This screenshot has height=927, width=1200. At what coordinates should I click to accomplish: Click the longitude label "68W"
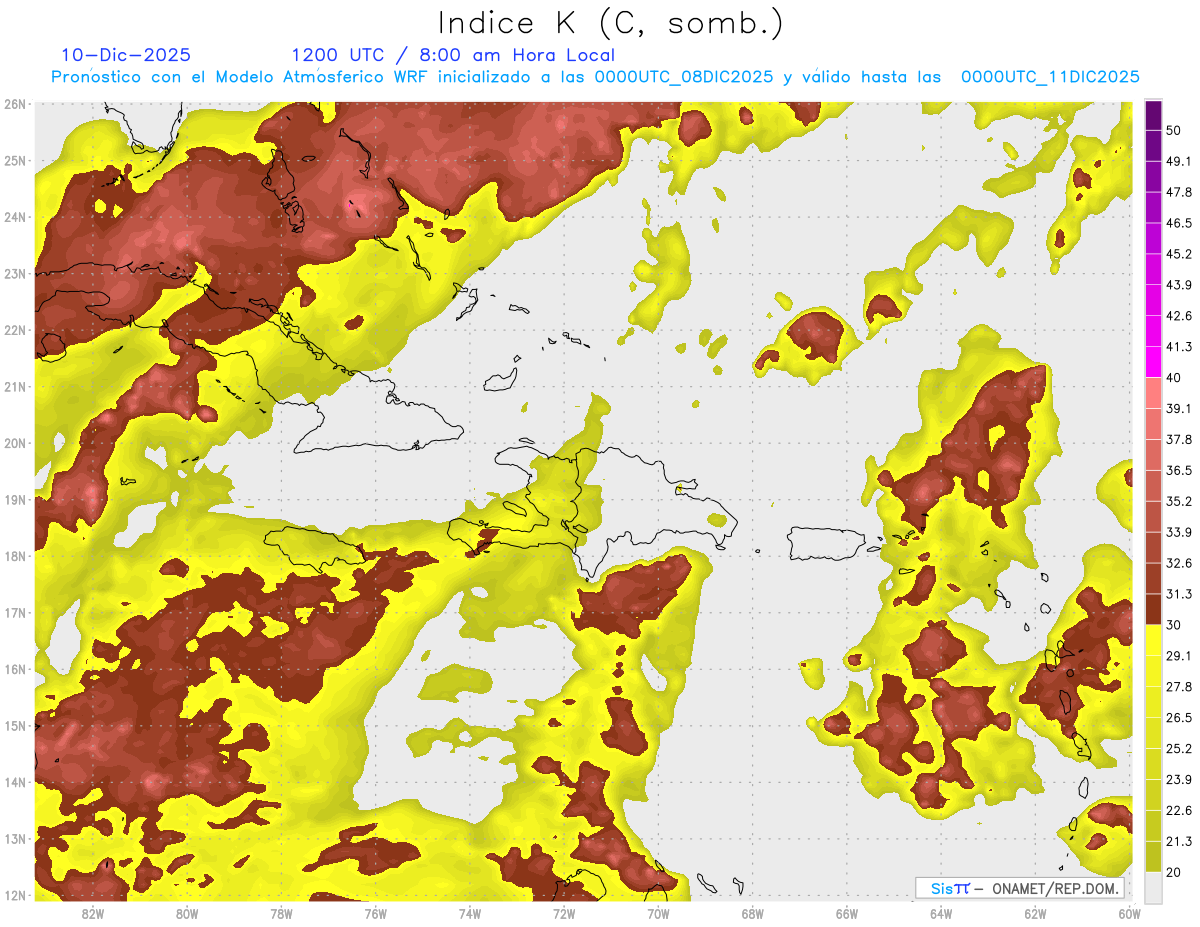[x=752, y=914]
